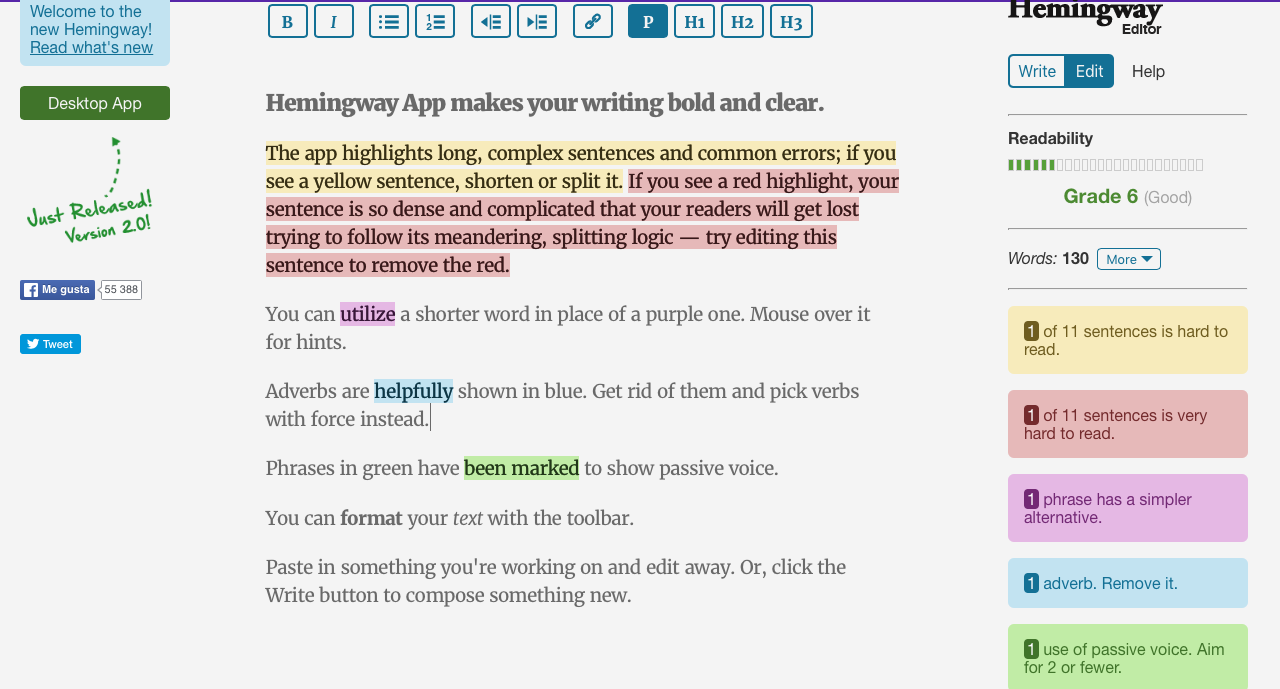Apply Heading 3 with the H3 button
The width and height of the screenshot is (1280, 689).
click(791, 21)
